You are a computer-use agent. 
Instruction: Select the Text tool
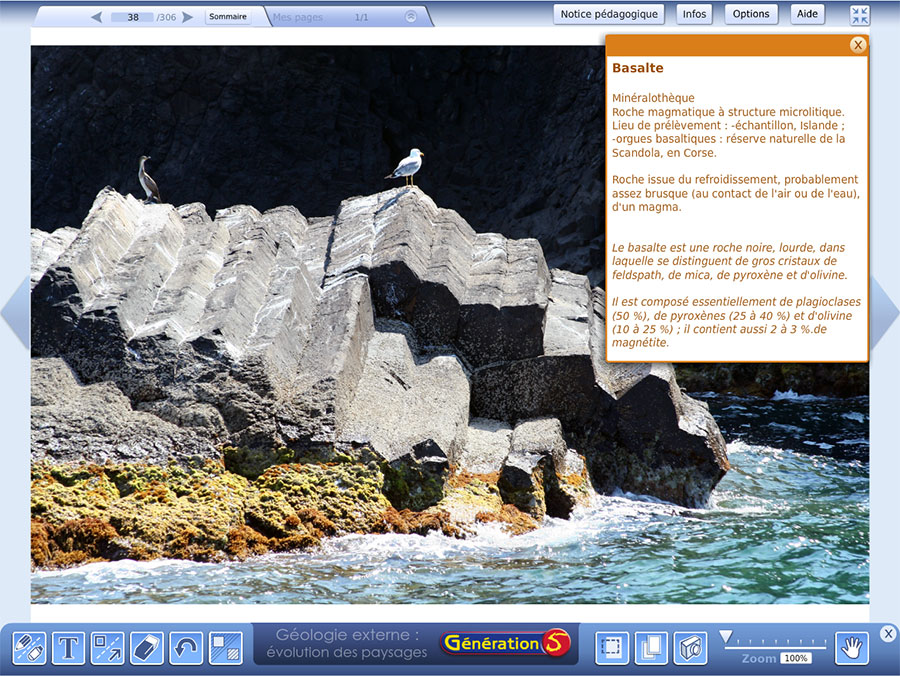[x=68, y=648]
